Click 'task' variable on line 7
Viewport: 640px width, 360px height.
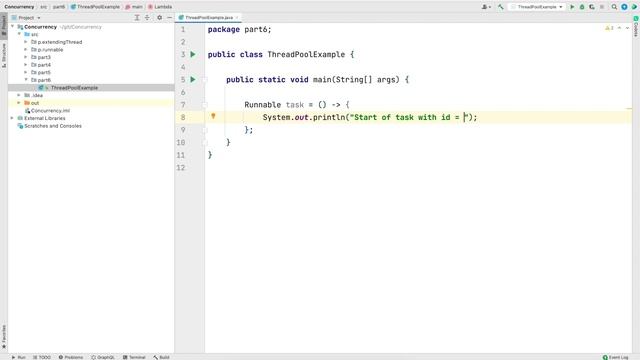coord(295,105)
